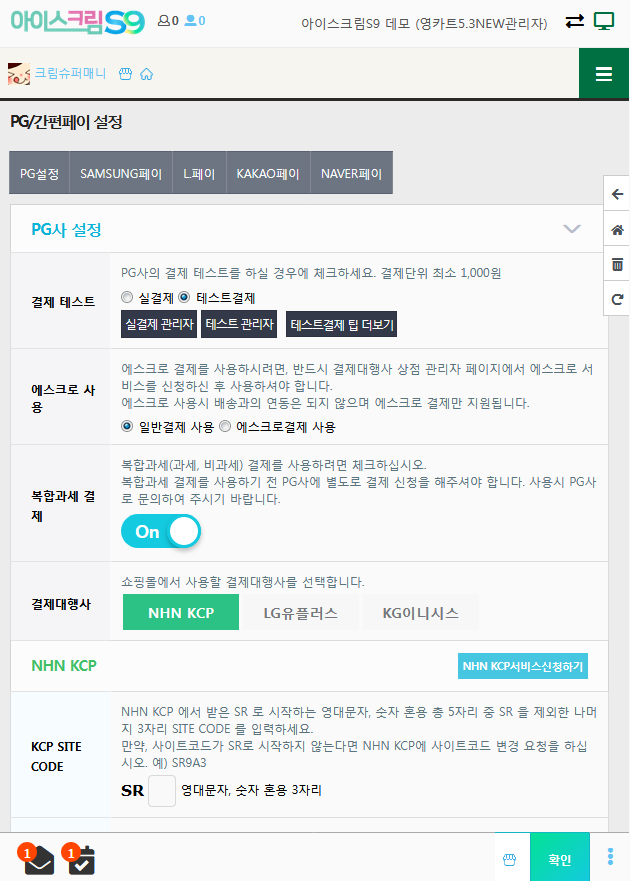Screen dimensions: 630x881
Task: Click the 크림슈퍼매니 avatar image
Action: (x=19, y=74)
